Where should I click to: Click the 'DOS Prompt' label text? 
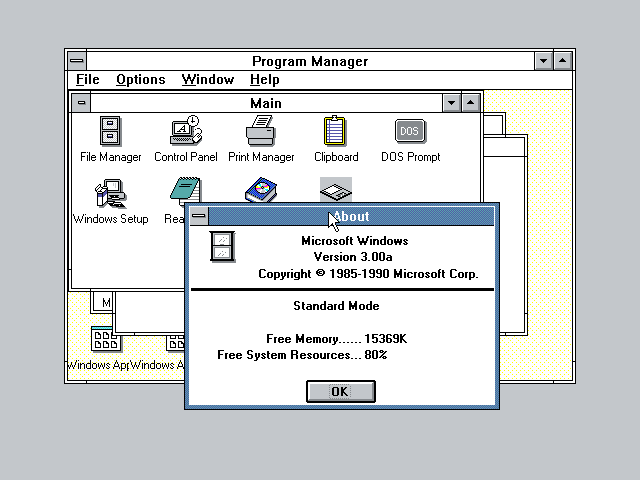(411, 157)
